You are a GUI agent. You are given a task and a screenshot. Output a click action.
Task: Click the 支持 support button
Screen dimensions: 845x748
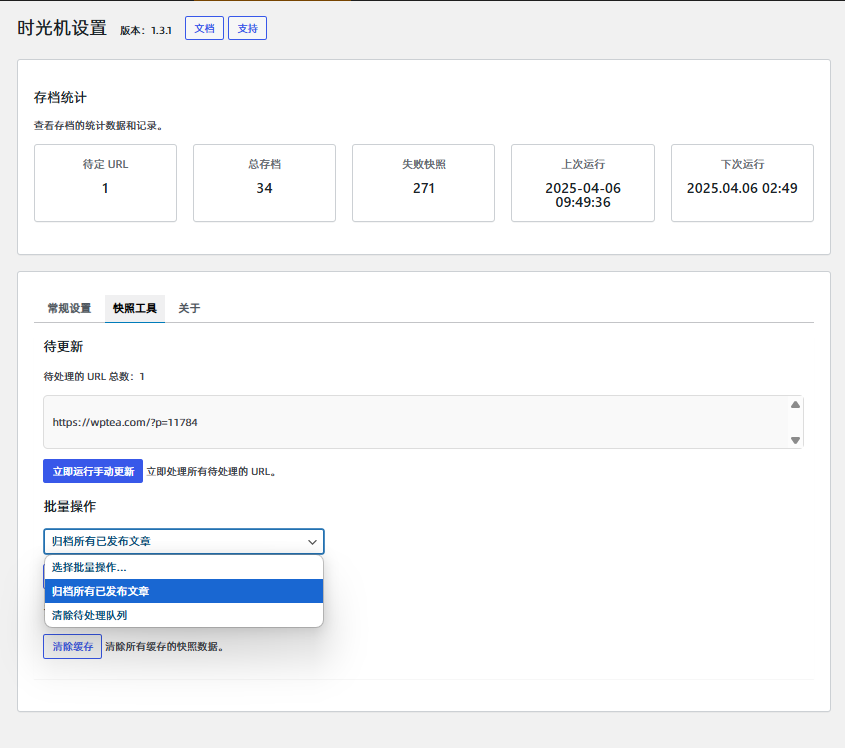click(247, 28)
